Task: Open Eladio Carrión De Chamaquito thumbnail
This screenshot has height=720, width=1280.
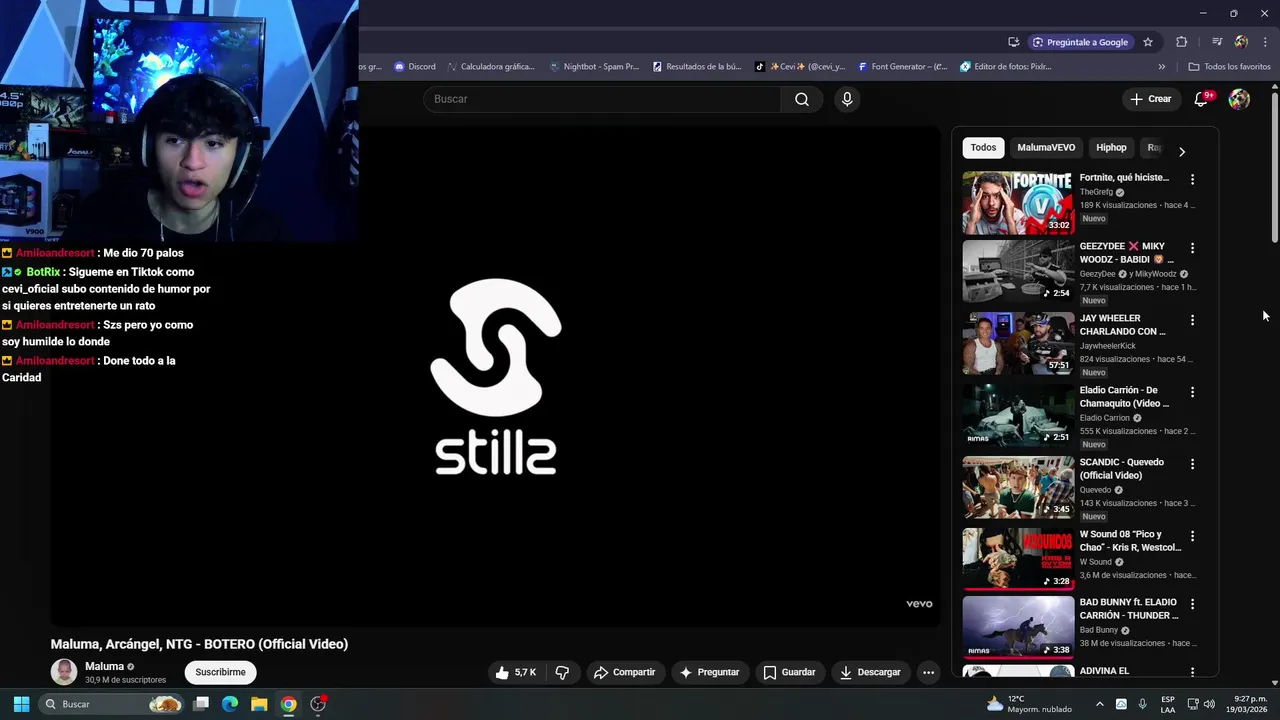Action: pyautogui.click(x=1018, y=415)
